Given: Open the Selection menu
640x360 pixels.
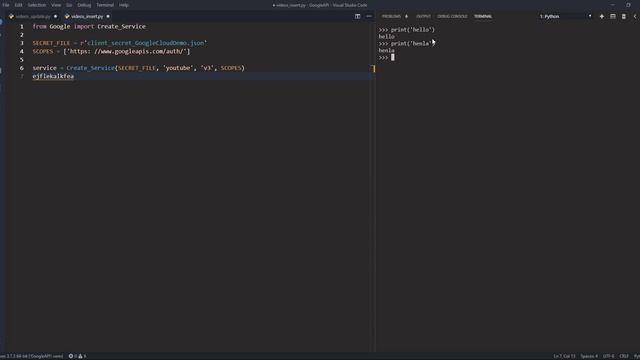Looking at the screenshot, I should [37, 5].
